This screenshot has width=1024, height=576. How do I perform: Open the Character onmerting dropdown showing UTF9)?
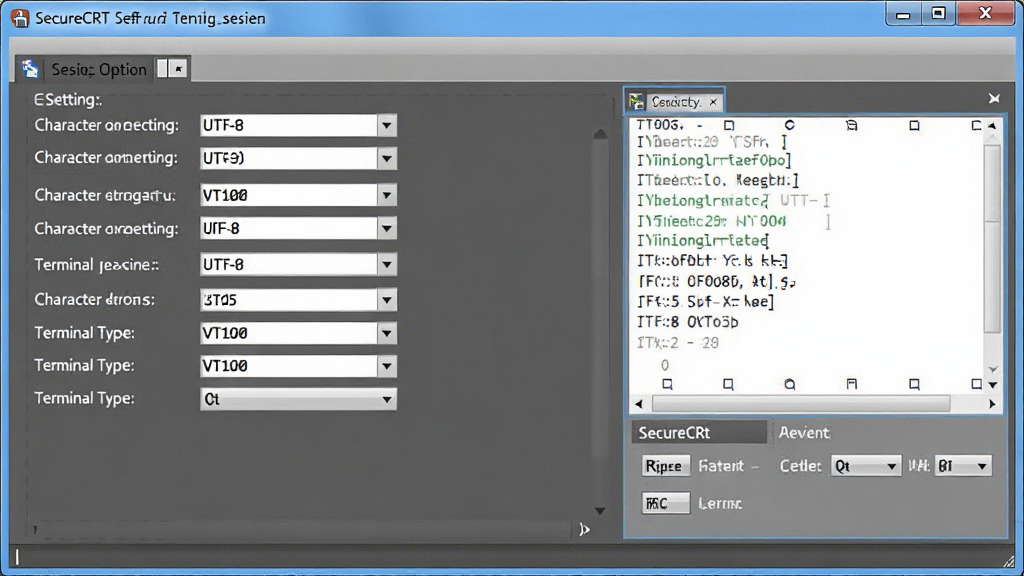coord(387,158)
